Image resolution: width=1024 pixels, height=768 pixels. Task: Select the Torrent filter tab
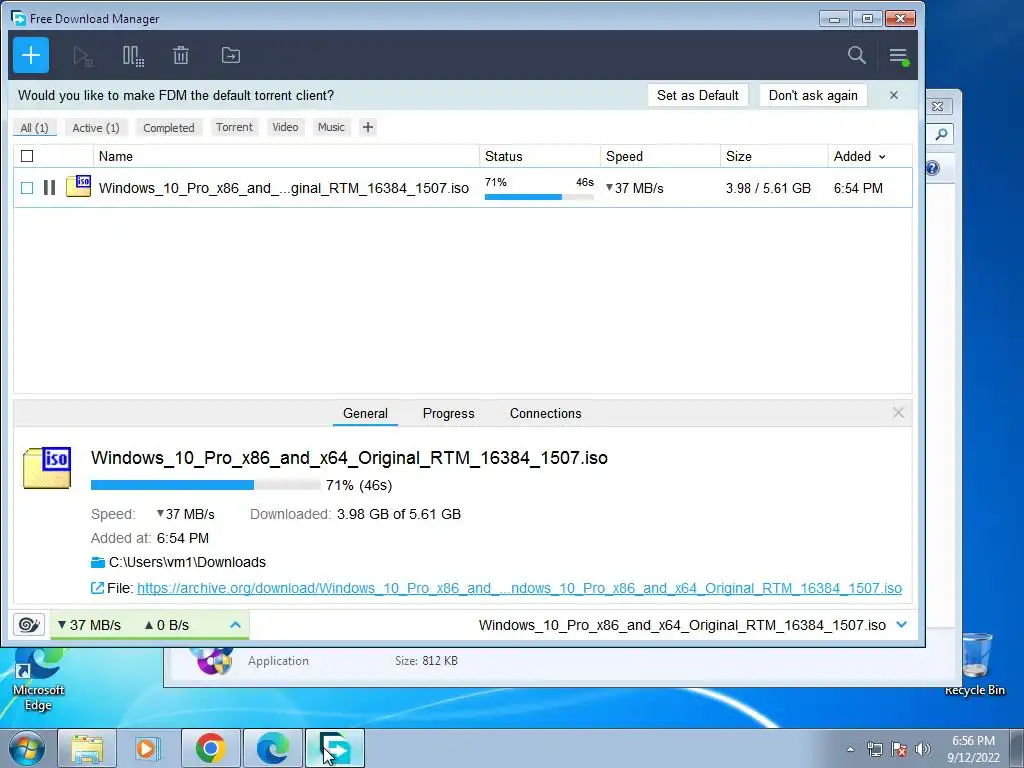tap(234, 127)
